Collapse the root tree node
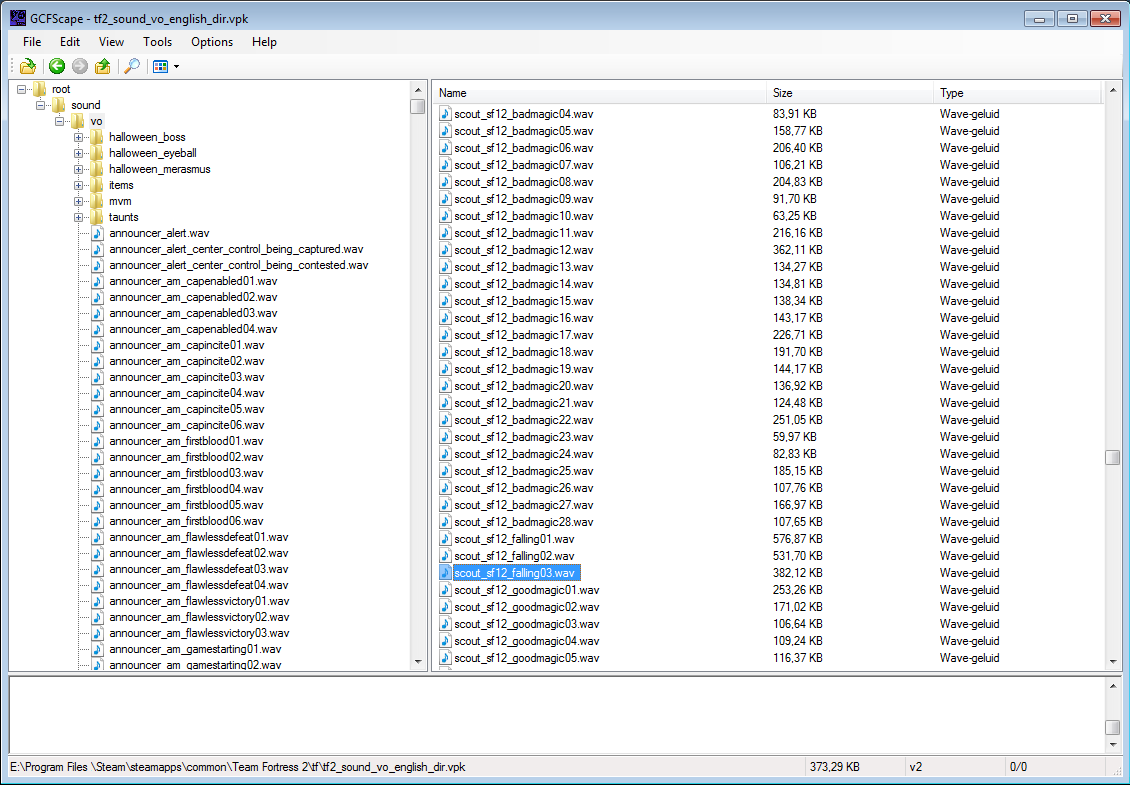 pos(22,89)
